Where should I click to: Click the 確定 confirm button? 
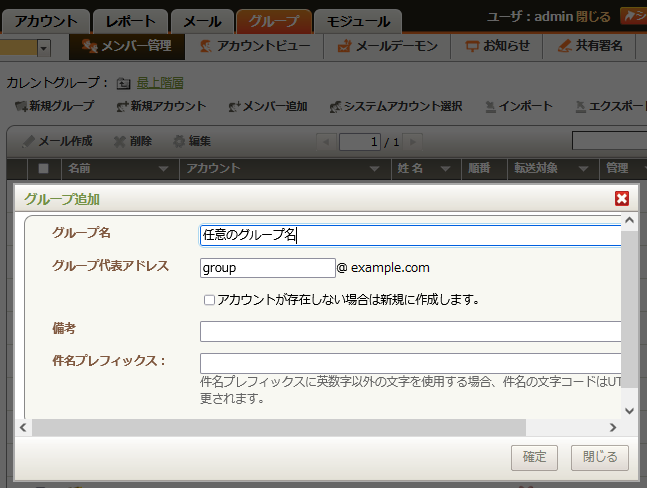point(534,457)
